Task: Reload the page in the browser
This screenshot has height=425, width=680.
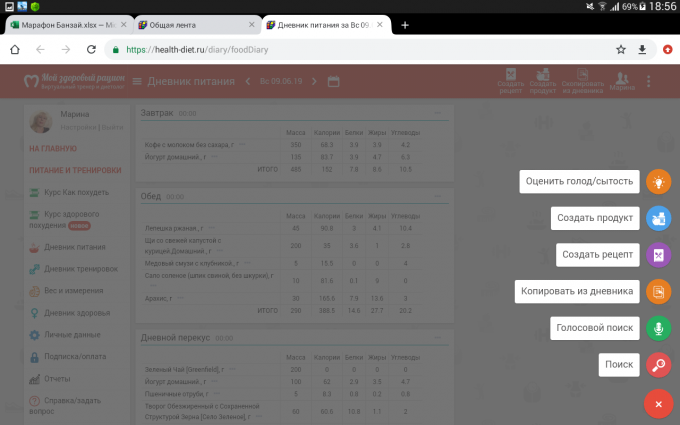Action: pos(90,49)
